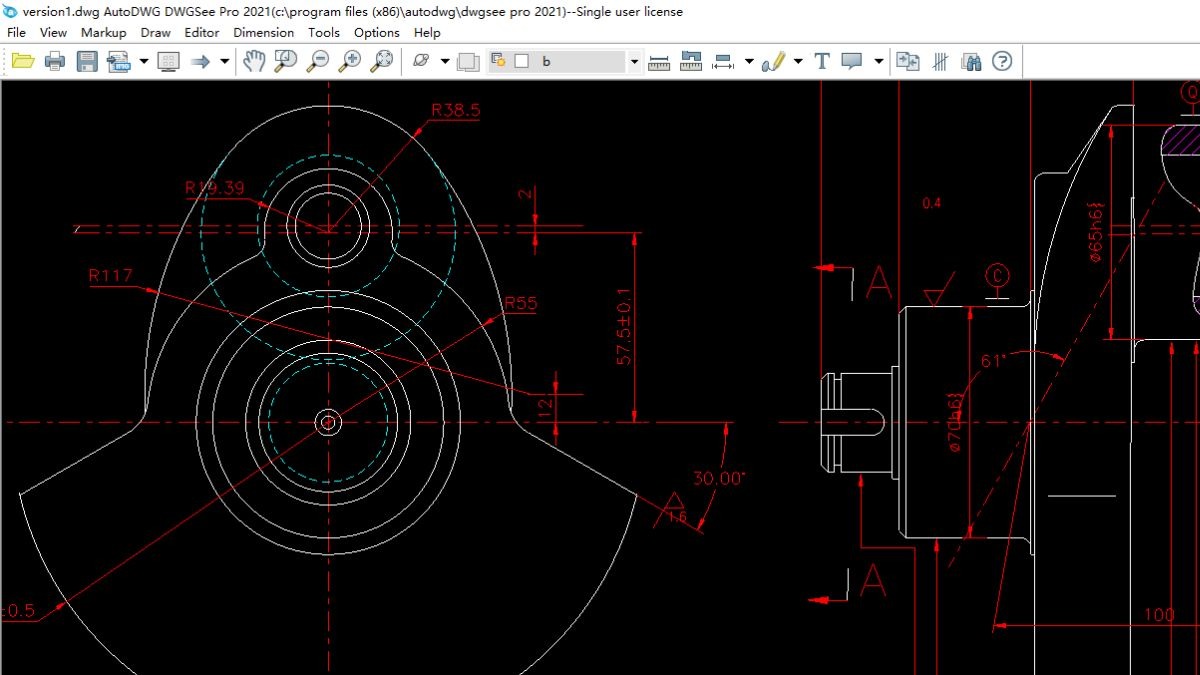This screenshot has width=1200, height=675.
Task: Activate the Zoom Window magnifier tool
Action: click(285, 61)
